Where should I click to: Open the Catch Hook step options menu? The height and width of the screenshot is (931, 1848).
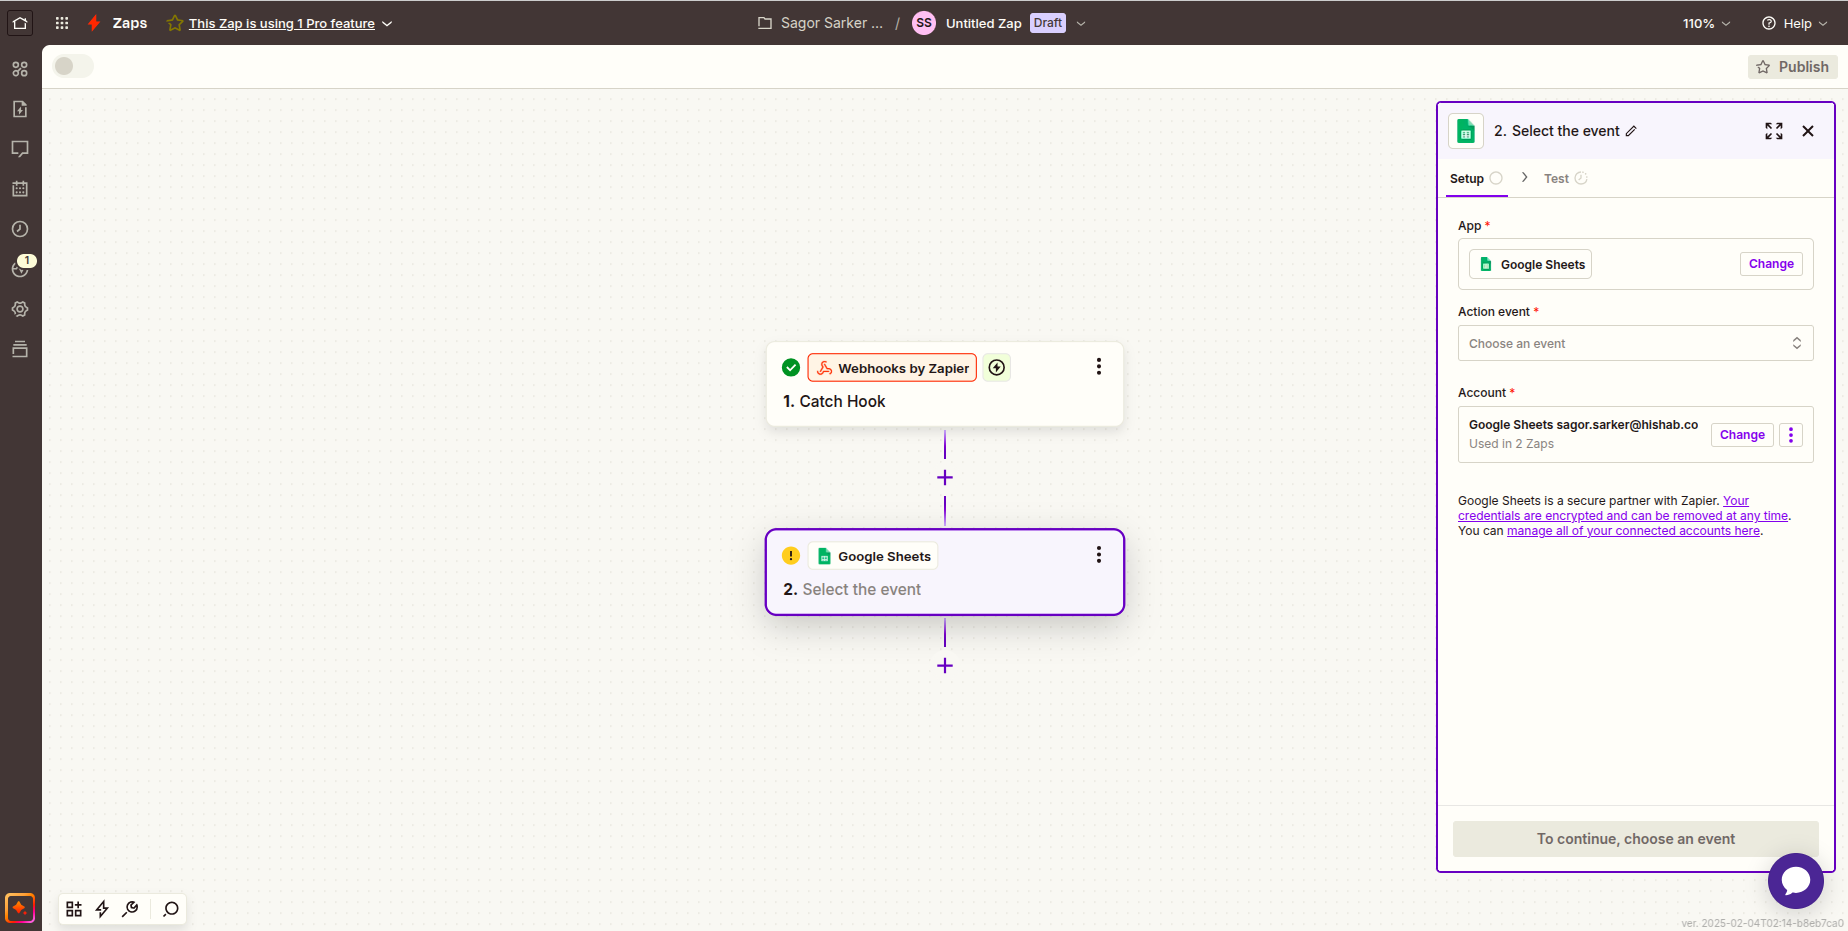pos(1099,367)
